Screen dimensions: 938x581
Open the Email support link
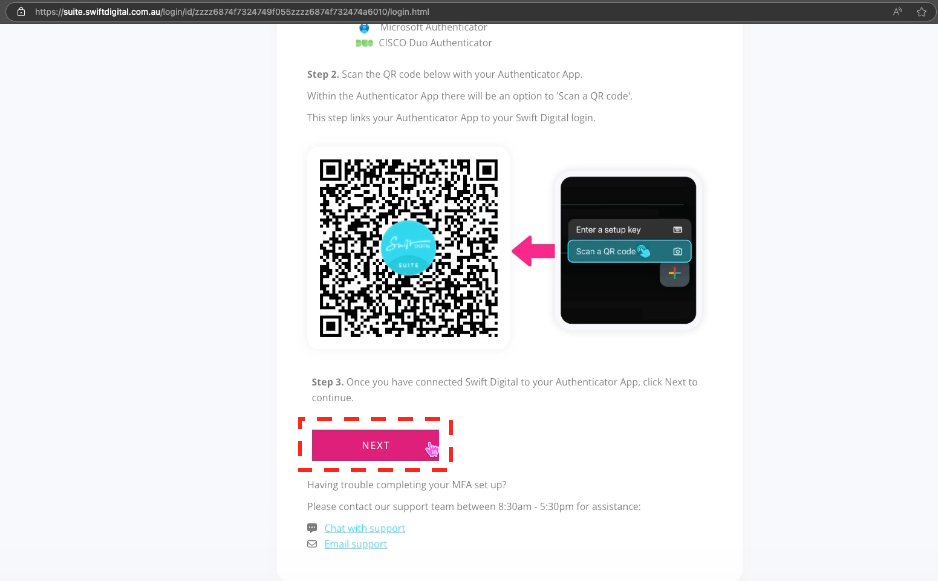(355, 544)
